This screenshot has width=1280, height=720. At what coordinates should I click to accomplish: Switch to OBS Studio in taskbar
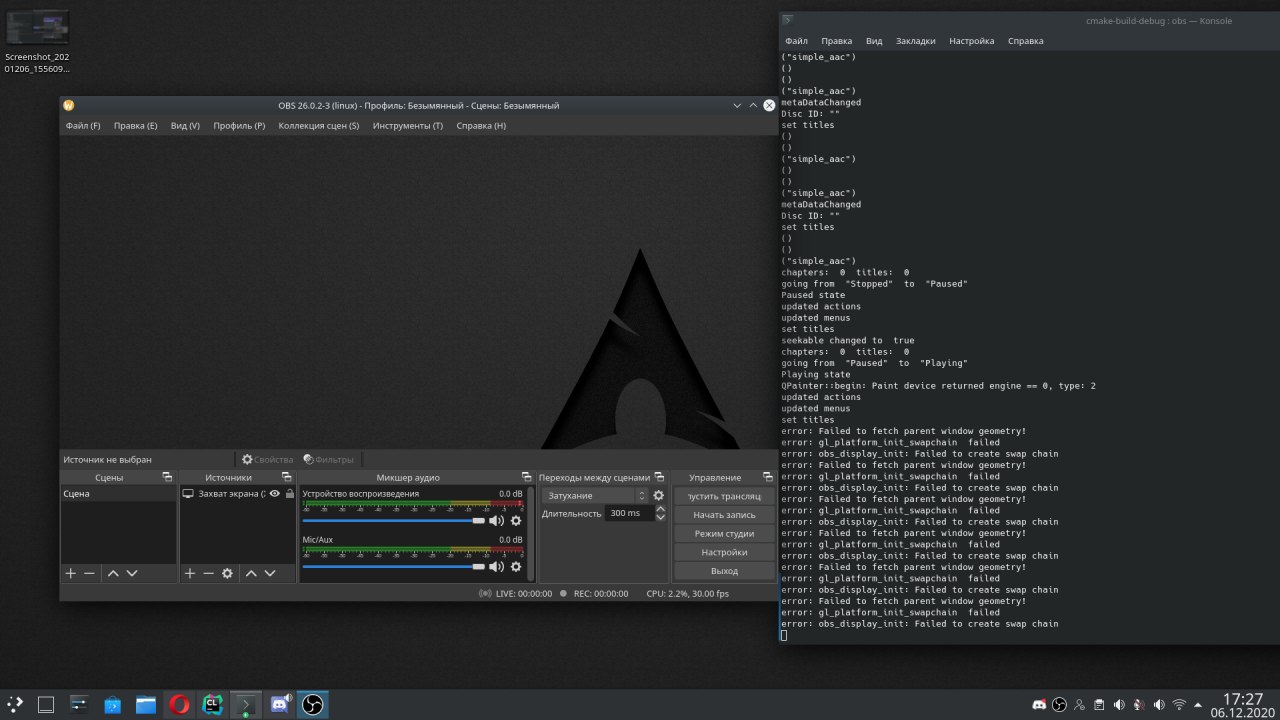(313, 705)
